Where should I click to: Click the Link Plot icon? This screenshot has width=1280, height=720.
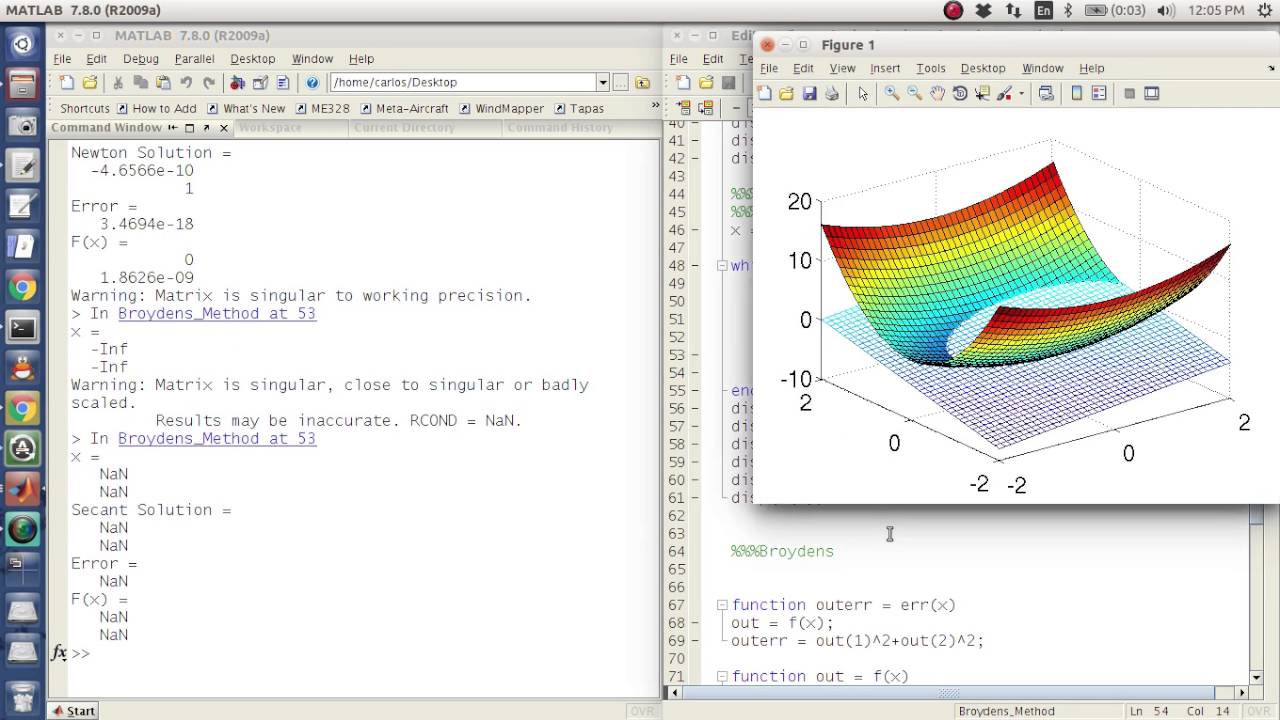coord(1046,93)
